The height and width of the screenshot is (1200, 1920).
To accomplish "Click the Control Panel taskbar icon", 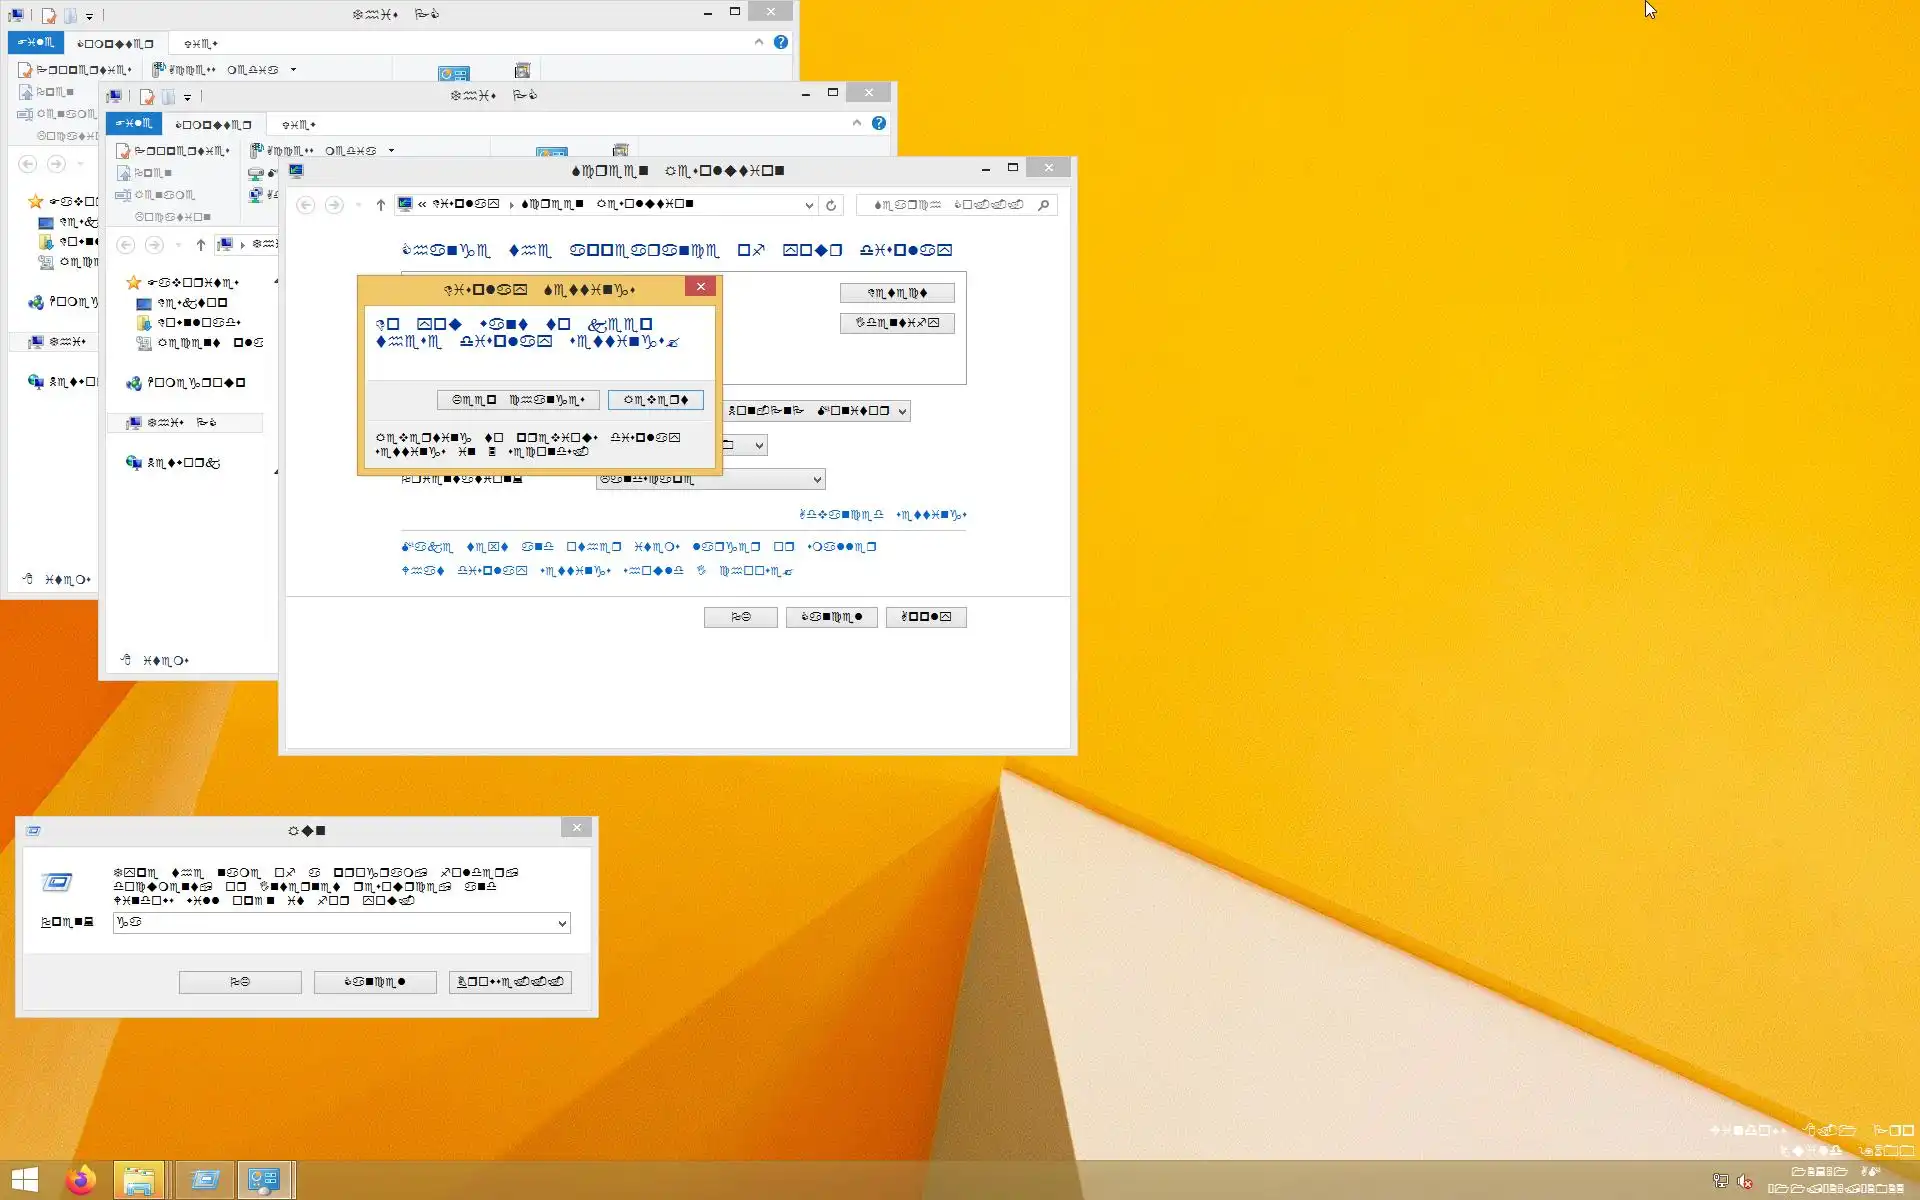I will click(264, 1180).
